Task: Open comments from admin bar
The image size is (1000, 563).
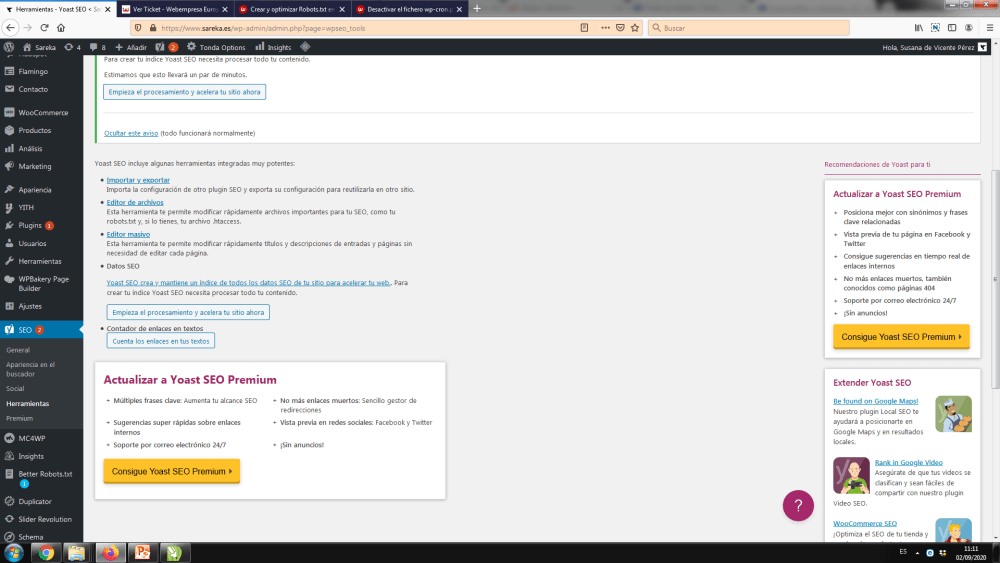Action: [98, 47]
